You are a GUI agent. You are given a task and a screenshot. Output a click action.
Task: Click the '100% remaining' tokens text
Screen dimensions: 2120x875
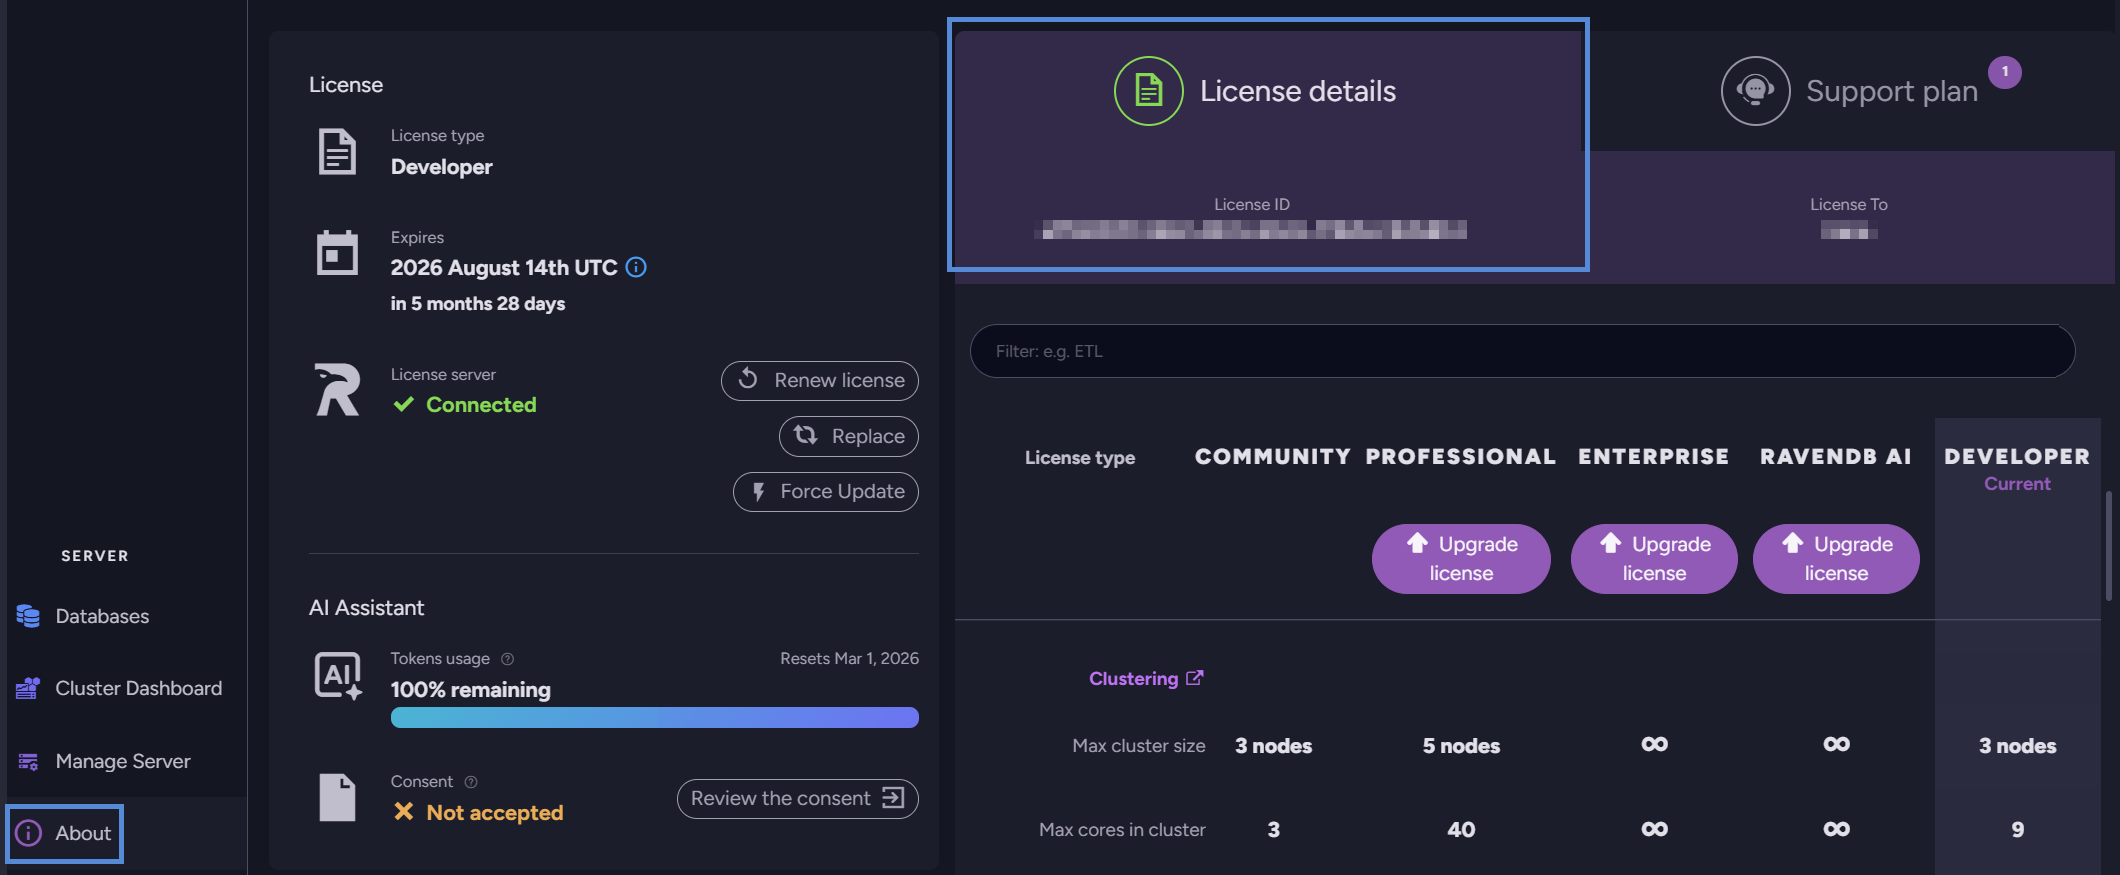(x=470, y=690)
